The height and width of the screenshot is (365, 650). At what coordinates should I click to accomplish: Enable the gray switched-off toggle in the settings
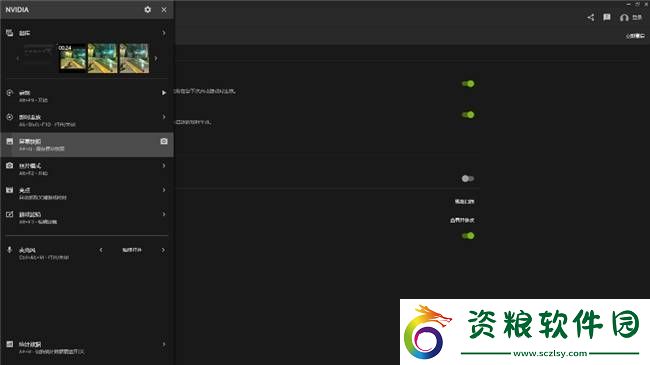coord(468,178)
